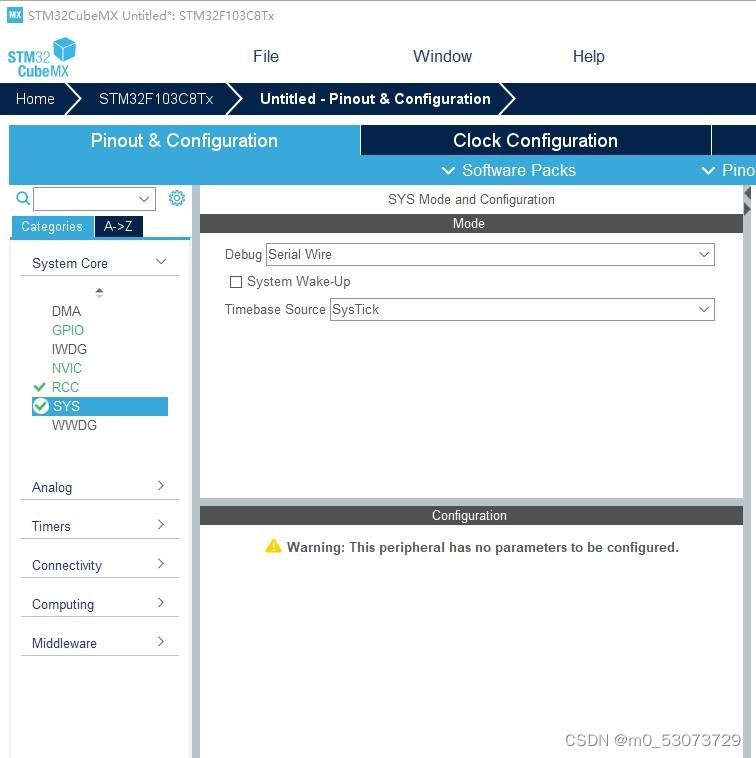The height and width of the screenshot is (758, 756).
Task: Click the Timebase Source label
Action: pyautogui.click(x=275, y=309)
